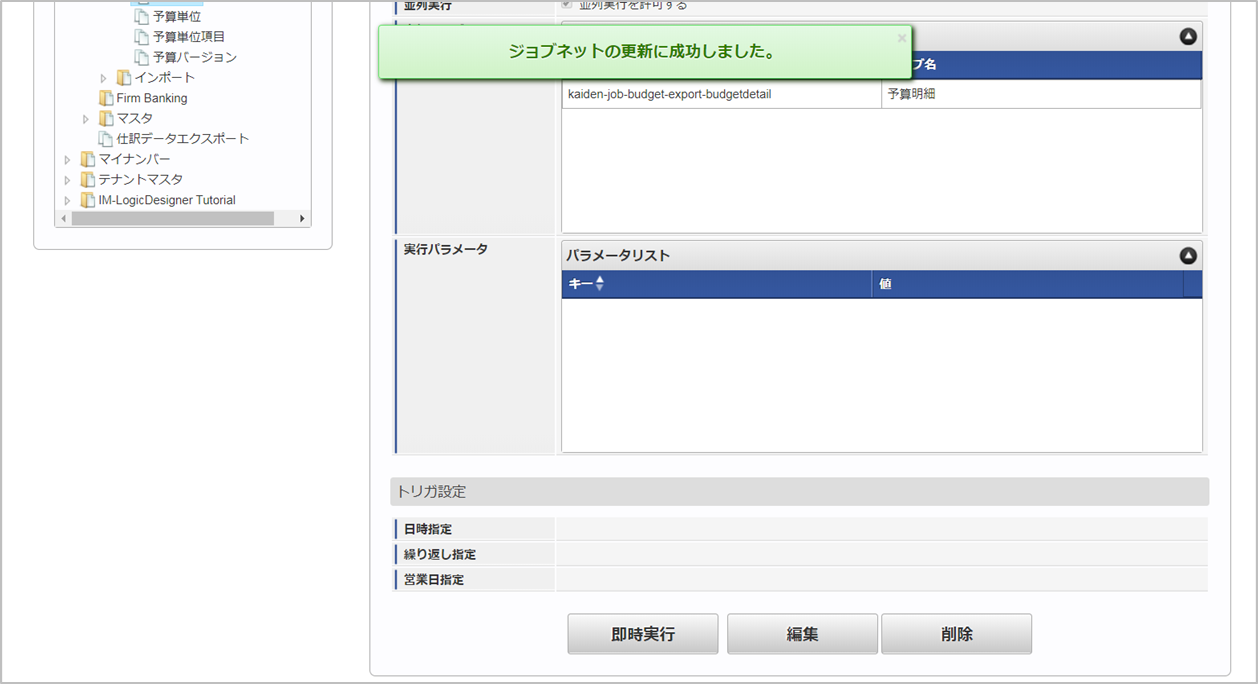The image size is (1258, 684).
Task: Open the Firm Banking folder
Action: [149, 98]
